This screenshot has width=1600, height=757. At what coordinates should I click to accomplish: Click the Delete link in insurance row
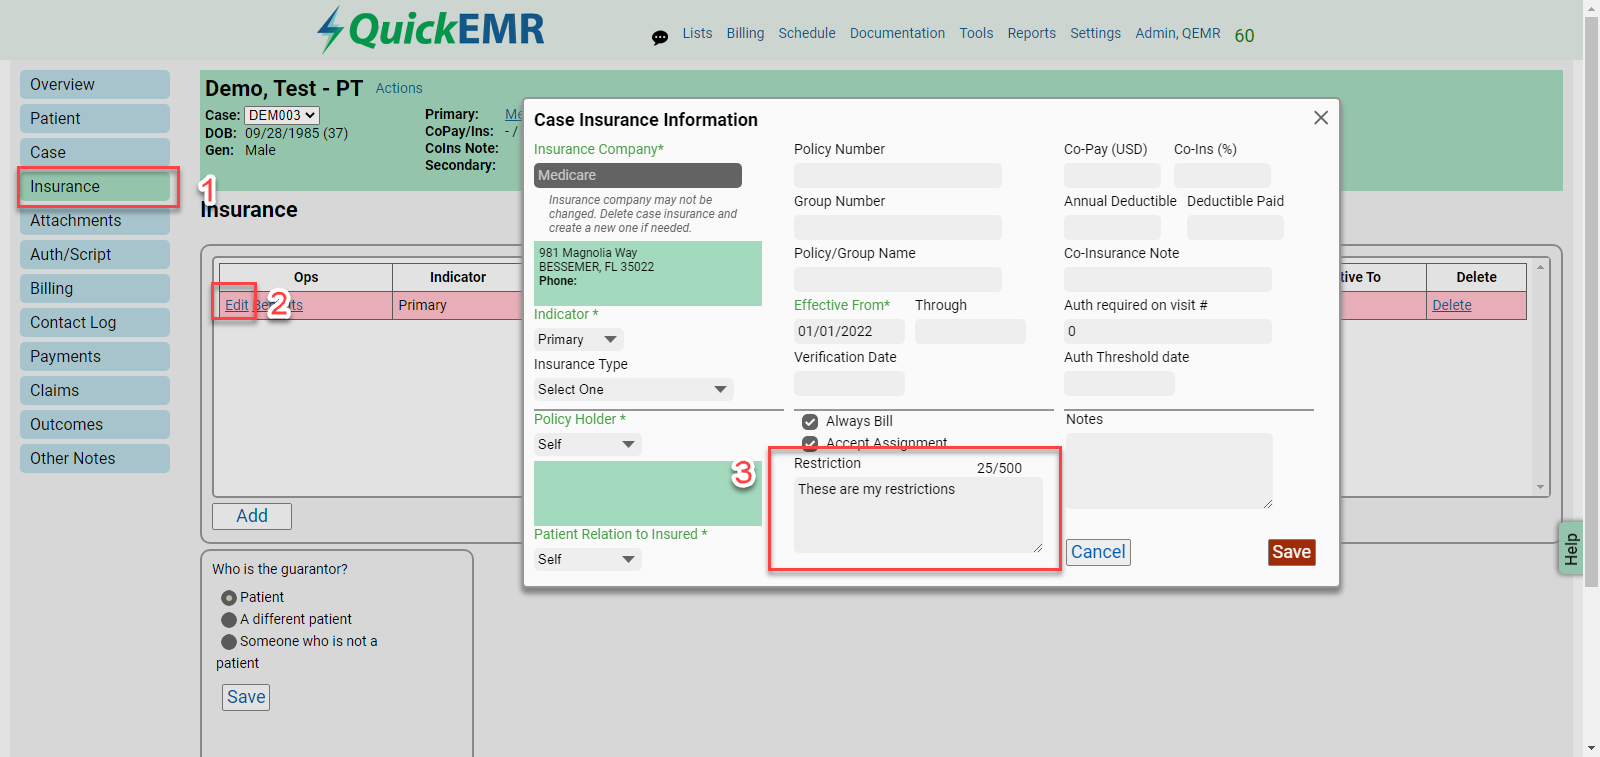pyautogui.click(x=1452, y=306)
